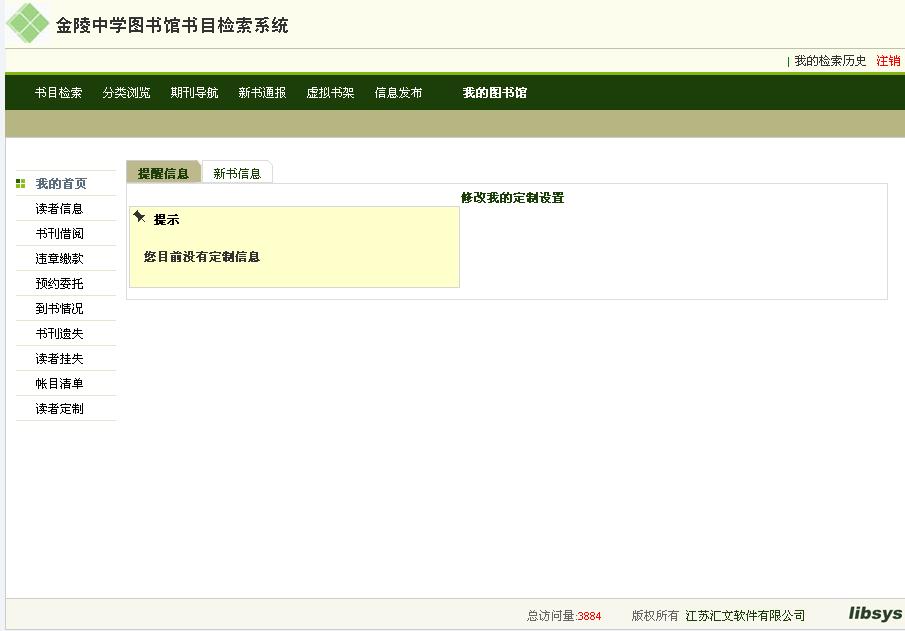Open 修改我的定制设置 link

click(513, 197)
